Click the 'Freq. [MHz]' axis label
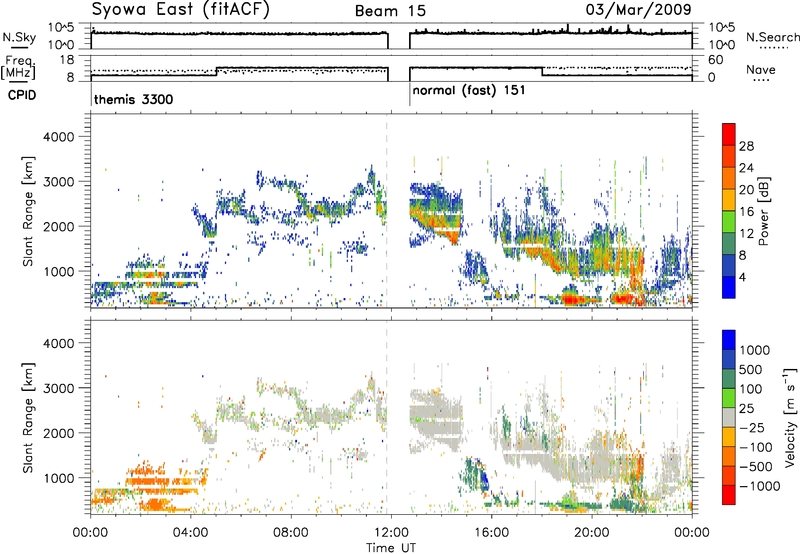The height and width of the screenshot is (554, 800). 19,67
